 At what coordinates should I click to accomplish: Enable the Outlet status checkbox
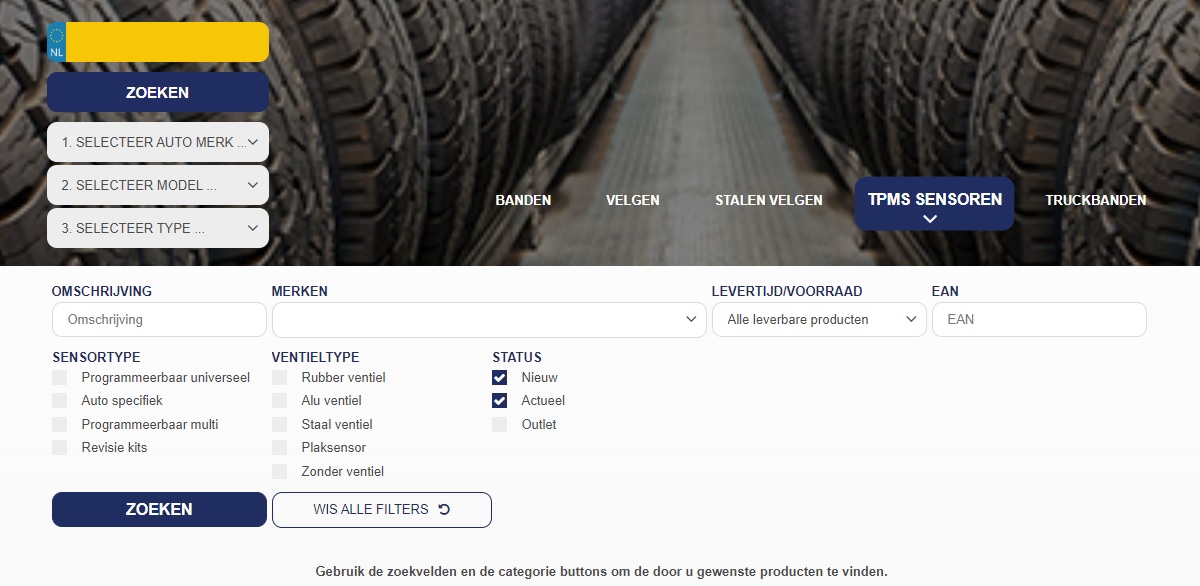(x=500, y=425)
